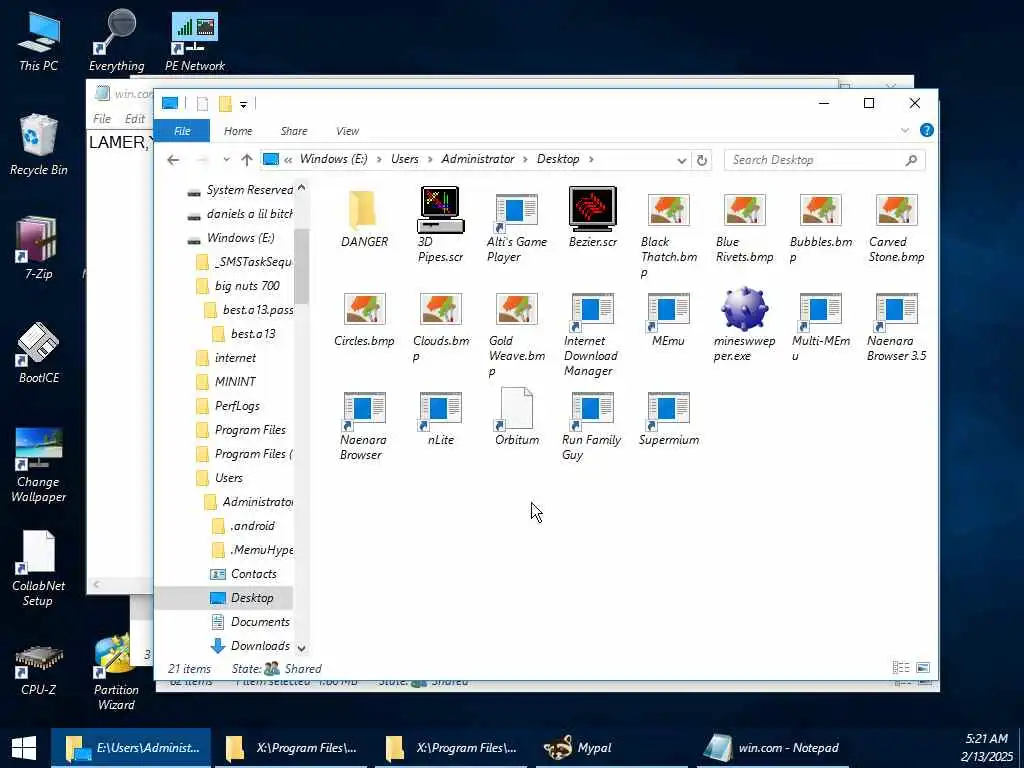
Task: Open Notepad's Edit menu
Action: (x=135, y=118)
